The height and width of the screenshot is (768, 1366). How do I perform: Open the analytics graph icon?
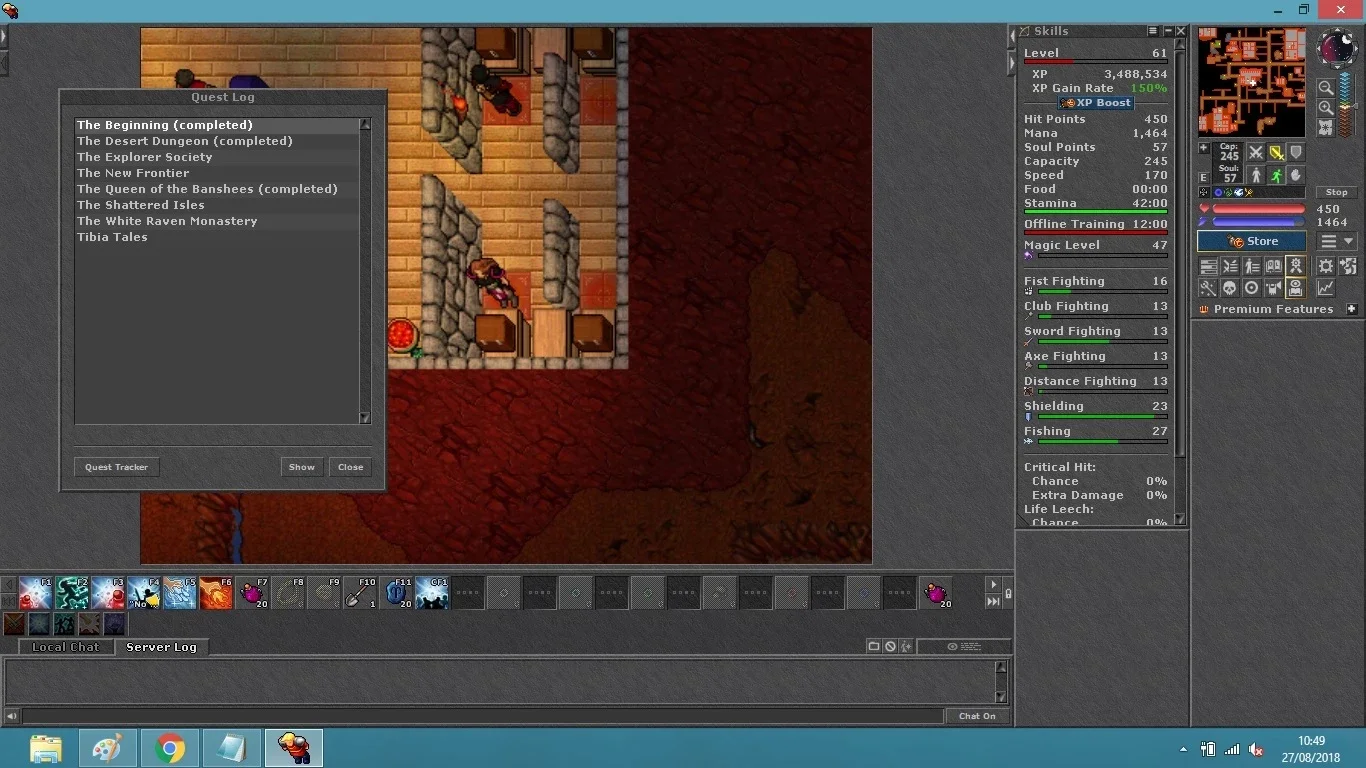tap(1325, 289)
